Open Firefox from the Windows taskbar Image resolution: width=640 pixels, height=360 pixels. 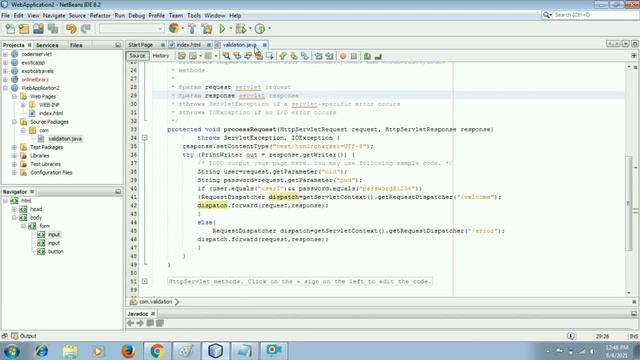pos(128,351)
